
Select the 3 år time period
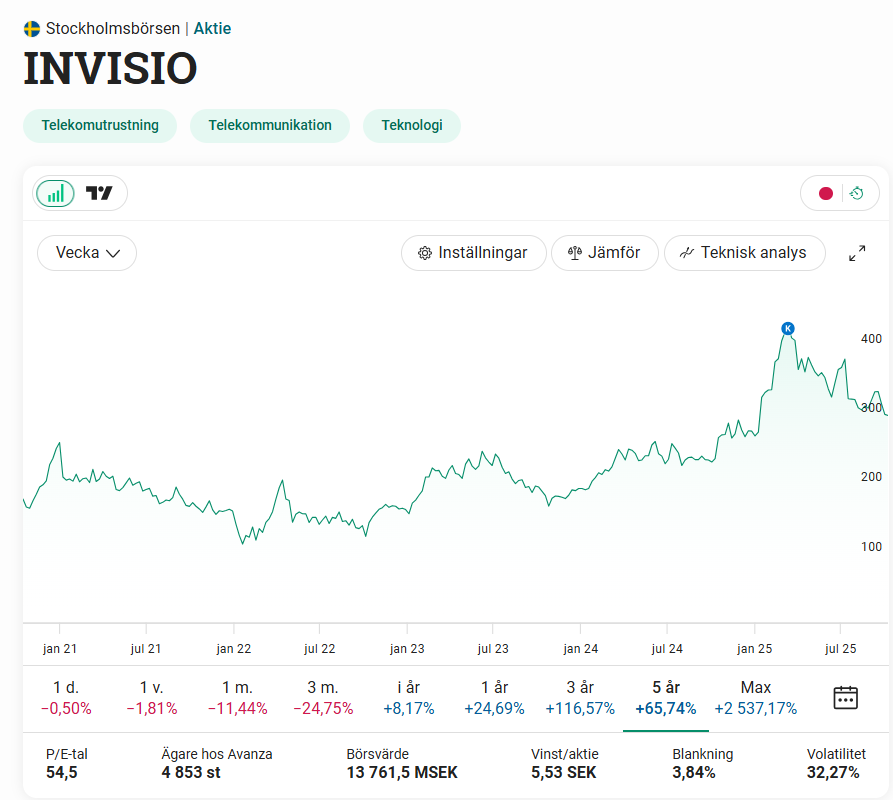580,698
